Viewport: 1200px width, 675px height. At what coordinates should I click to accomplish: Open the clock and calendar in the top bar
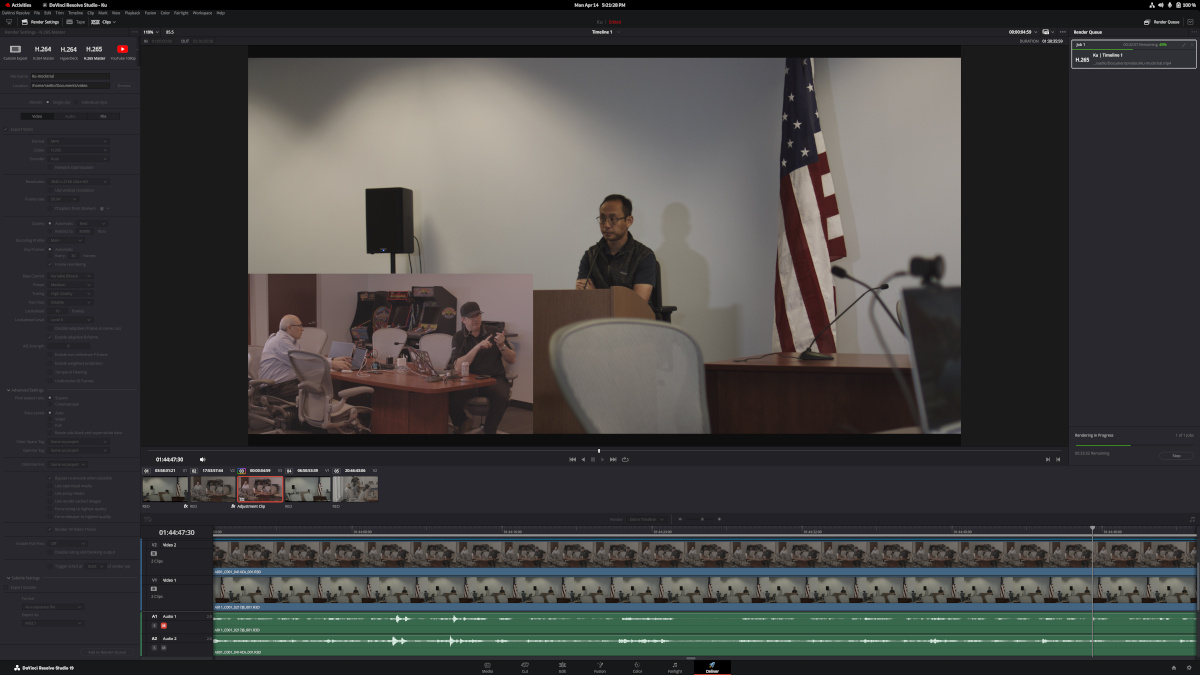coord(600,4)
